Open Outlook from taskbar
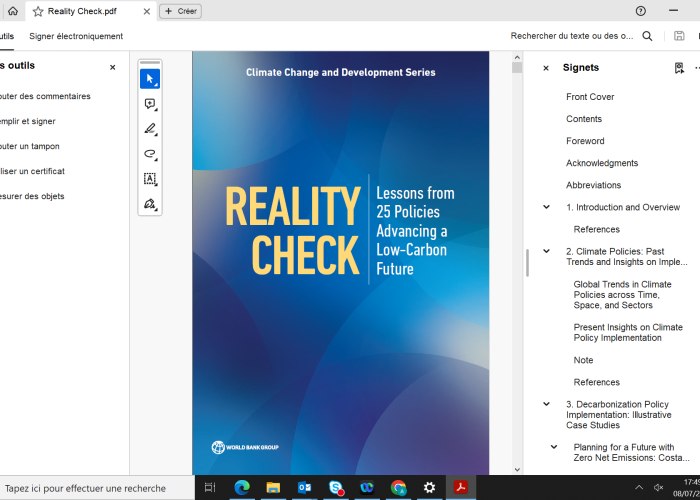This screenshot has width=700, height=500. (x=304, y=488)
